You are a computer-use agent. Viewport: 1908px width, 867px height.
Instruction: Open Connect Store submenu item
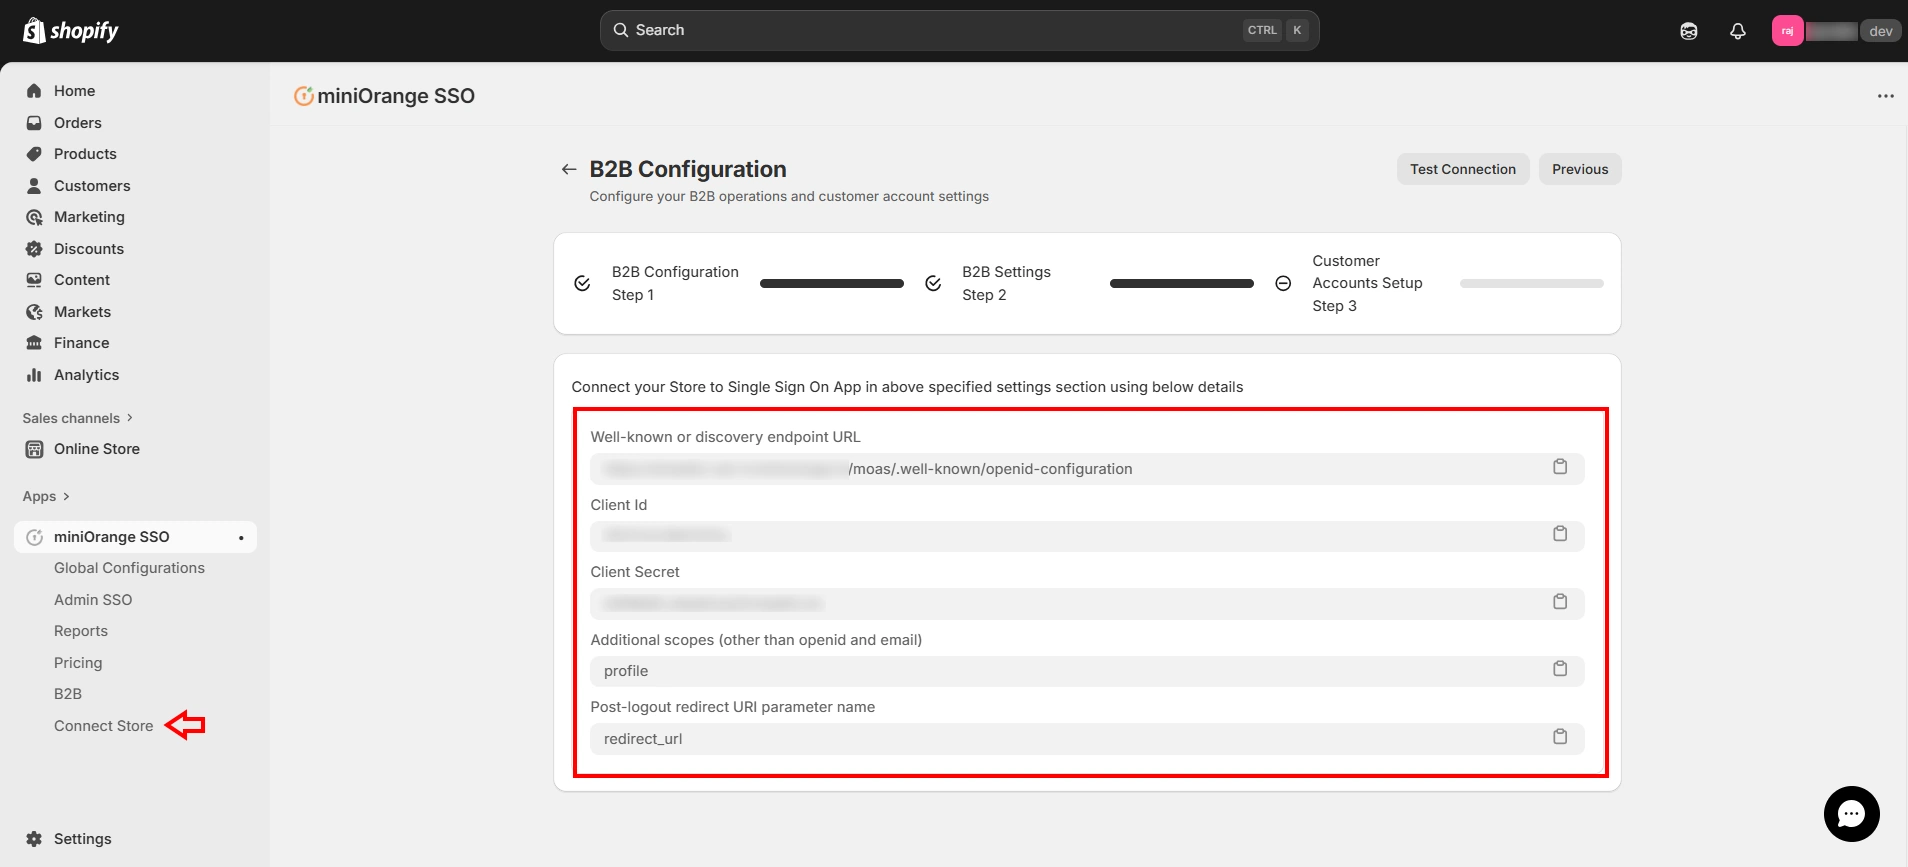pyautogui.click(x=104, y=726)
